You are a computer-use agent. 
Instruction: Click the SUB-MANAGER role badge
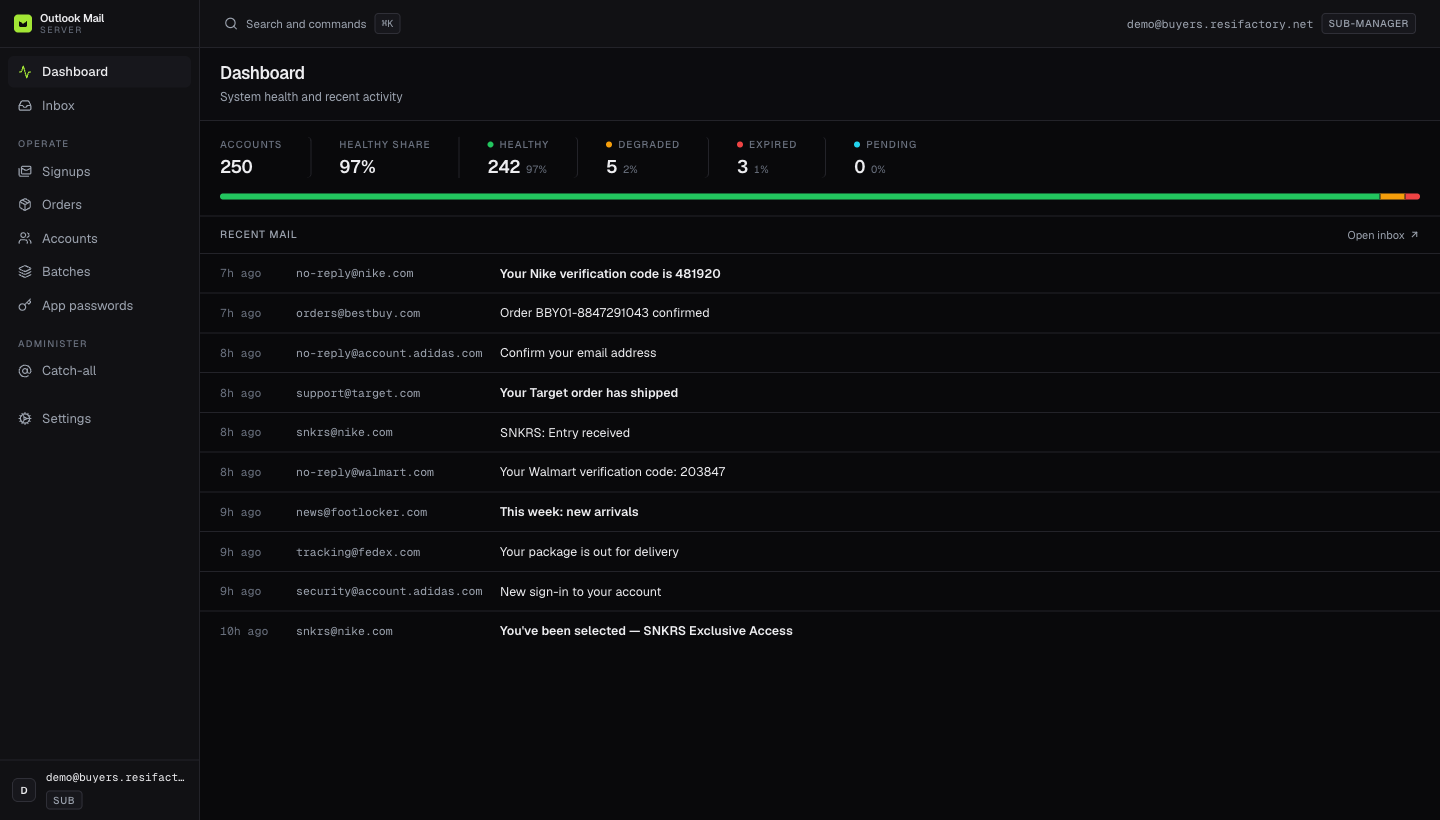(x=1368, y=24)
